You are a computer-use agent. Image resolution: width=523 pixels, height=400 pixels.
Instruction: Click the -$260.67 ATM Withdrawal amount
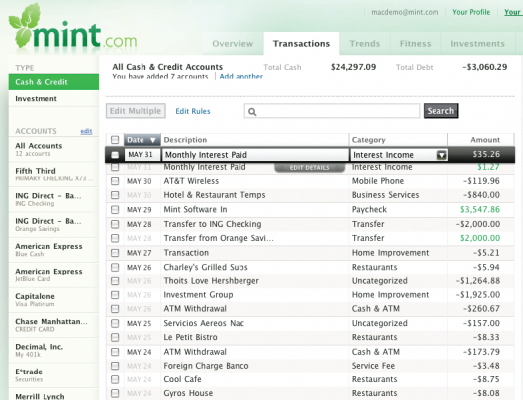pos(481,309)
